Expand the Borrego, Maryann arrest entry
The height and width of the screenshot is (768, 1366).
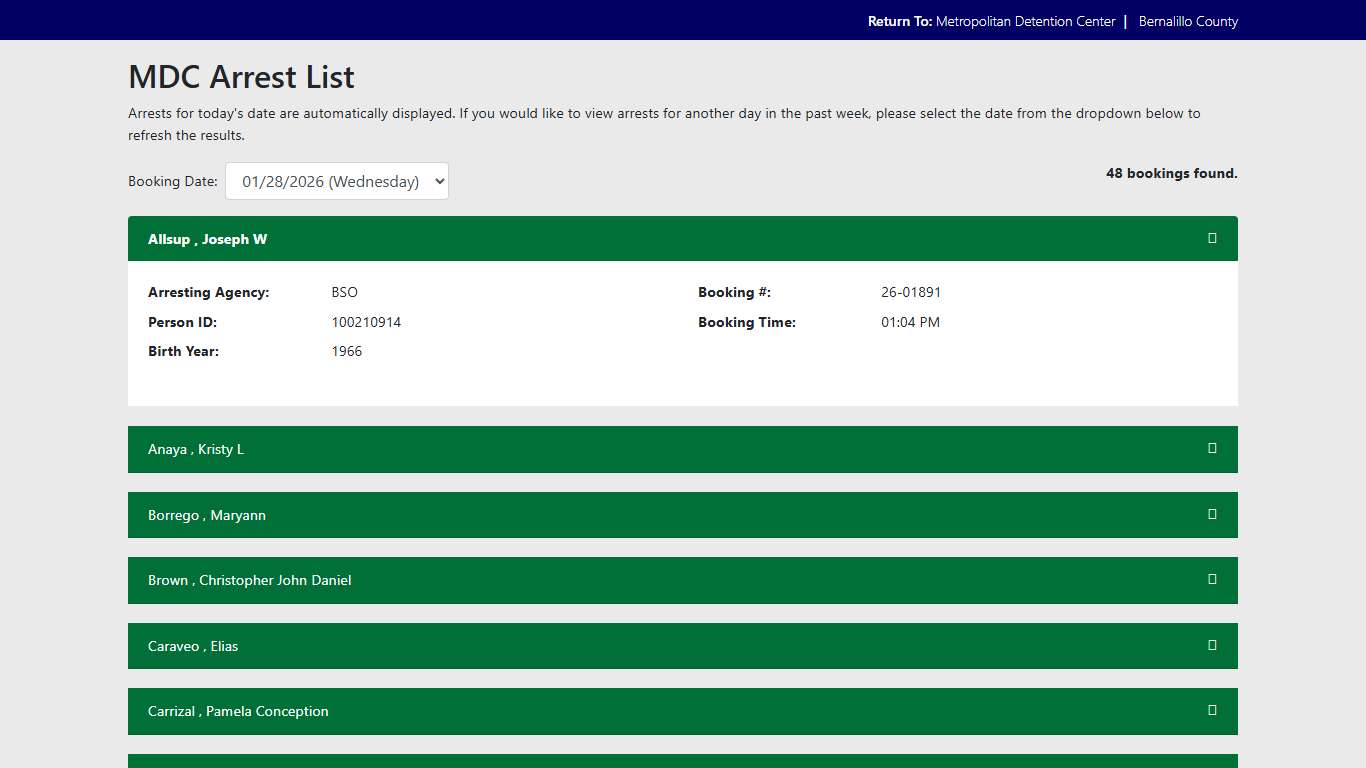683,514
